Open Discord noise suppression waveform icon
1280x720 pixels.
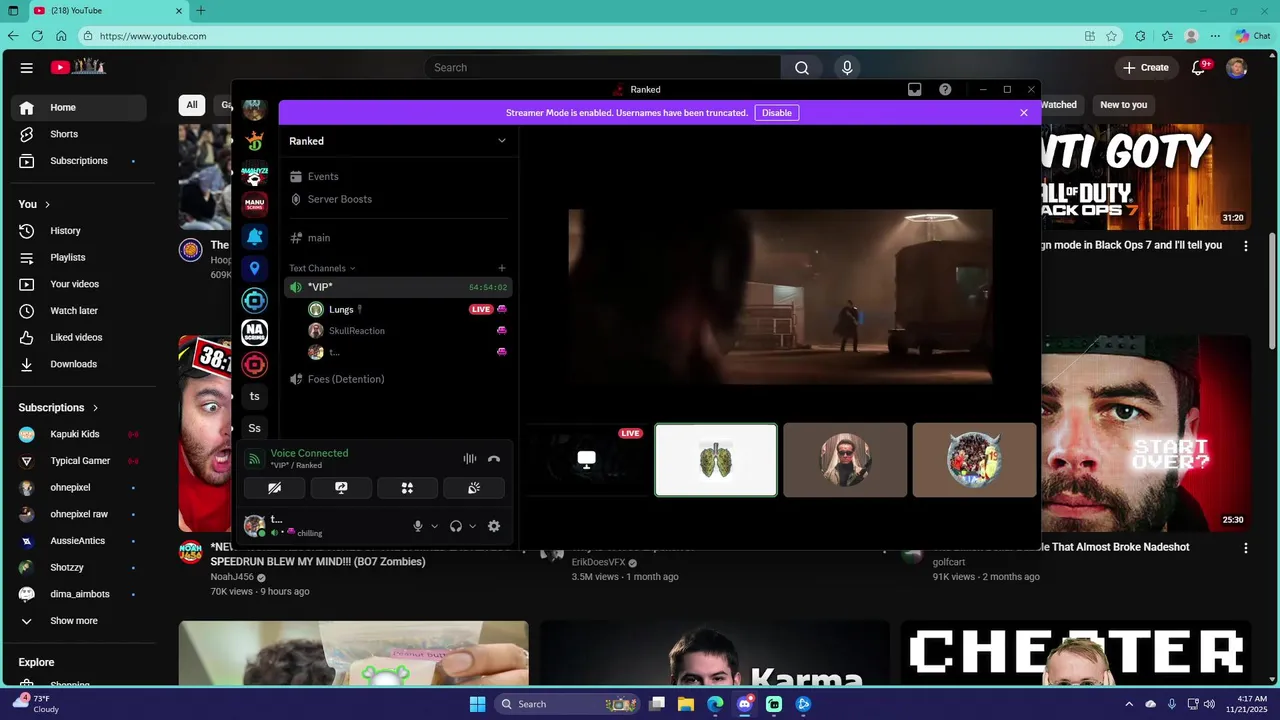(x=470, y=459)
